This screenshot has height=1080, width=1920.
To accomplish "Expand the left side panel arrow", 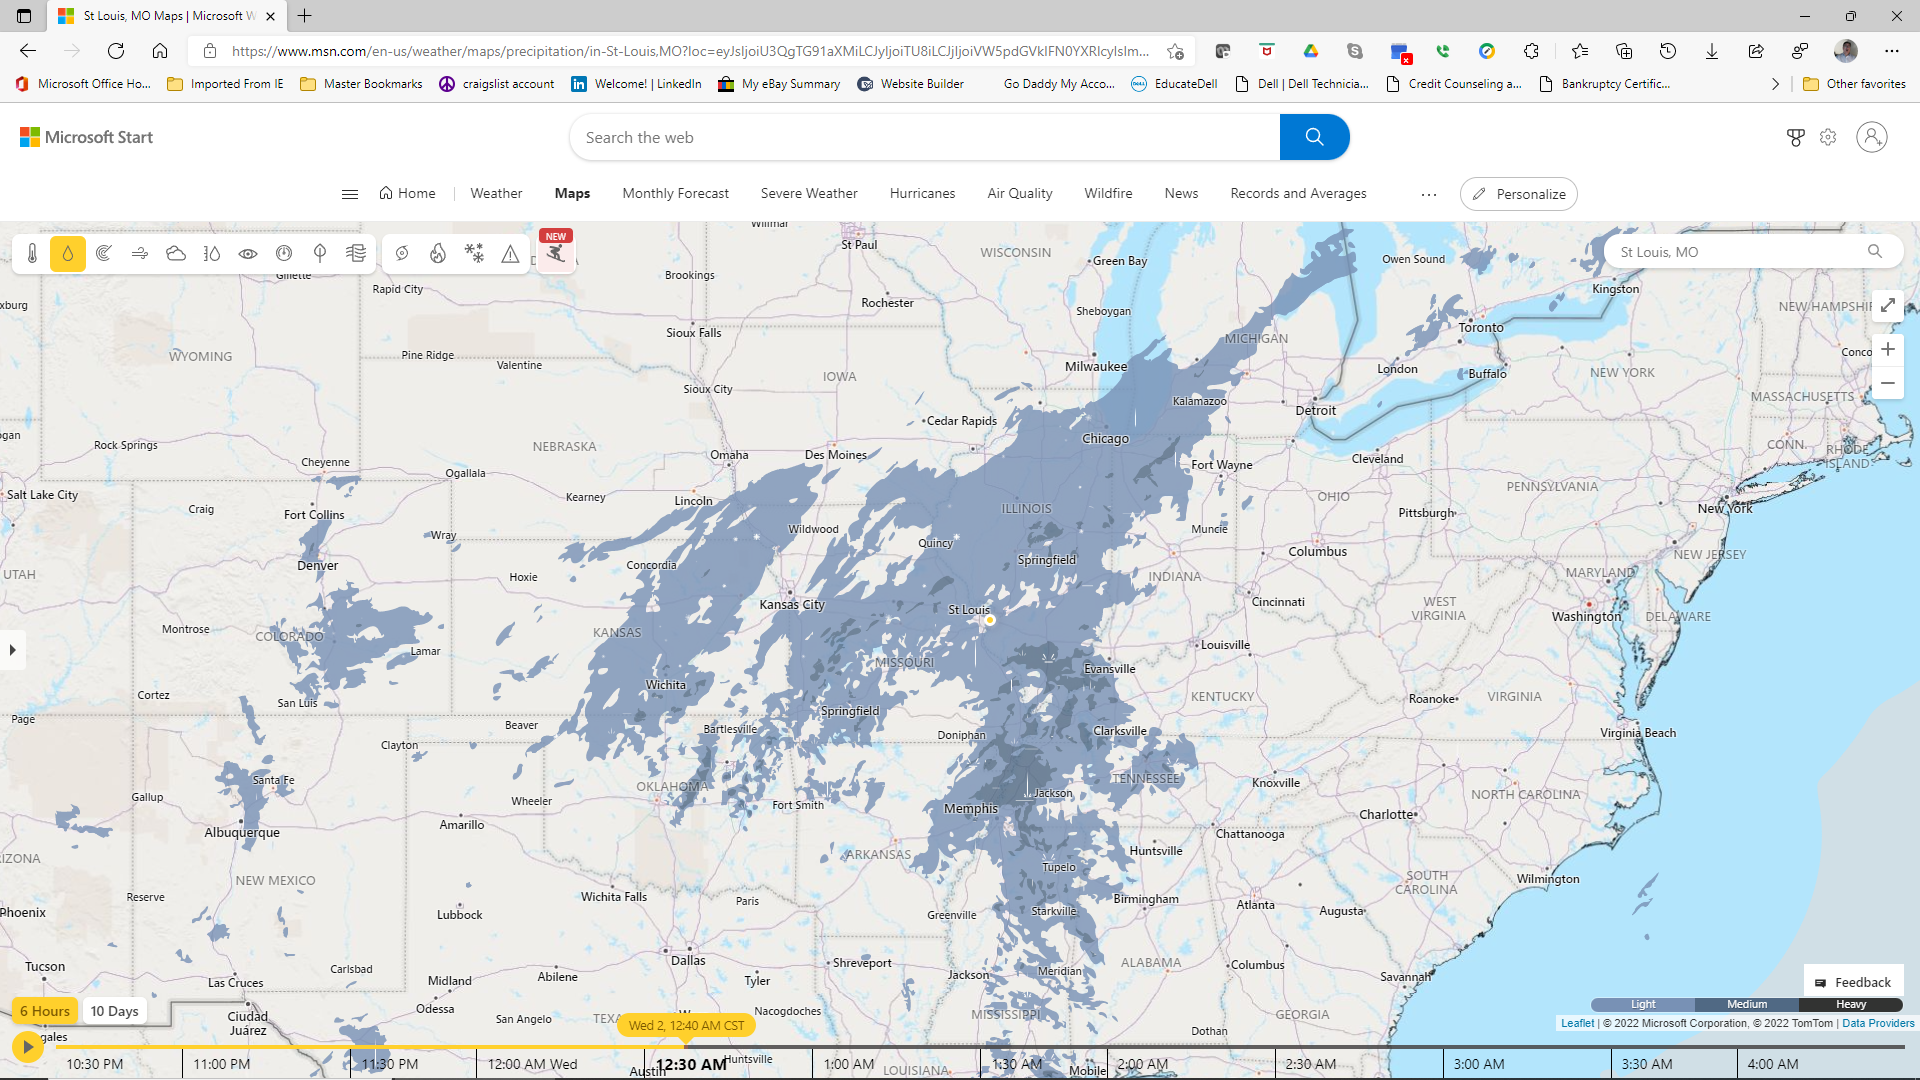I will tap(12, 650).
